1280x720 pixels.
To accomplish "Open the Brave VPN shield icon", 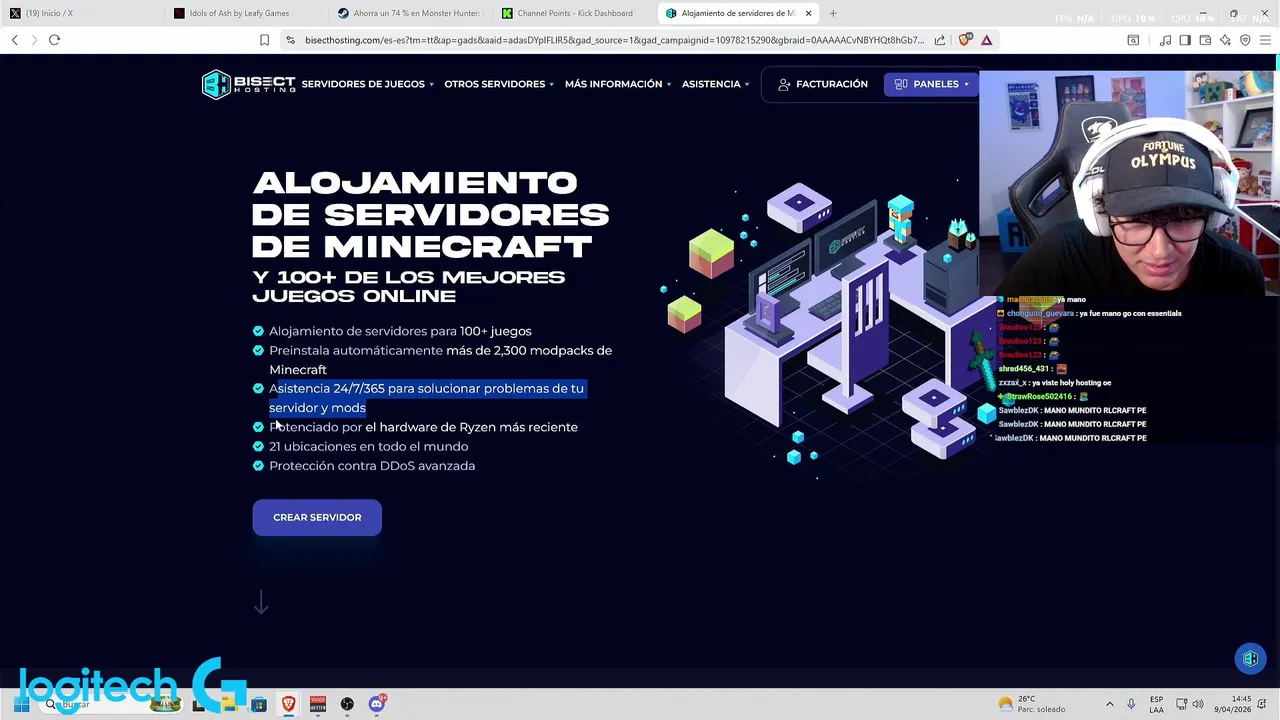I will click(1245, 40).
